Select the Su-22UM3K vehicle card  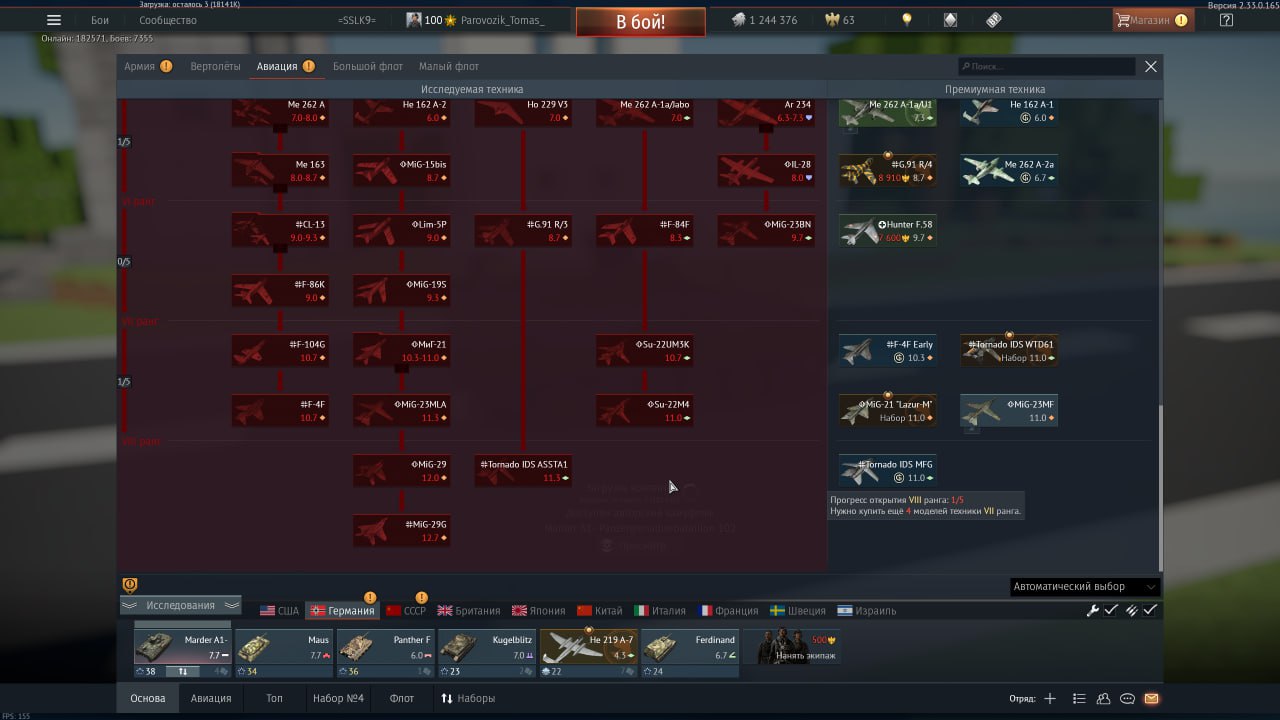point(645,351)
